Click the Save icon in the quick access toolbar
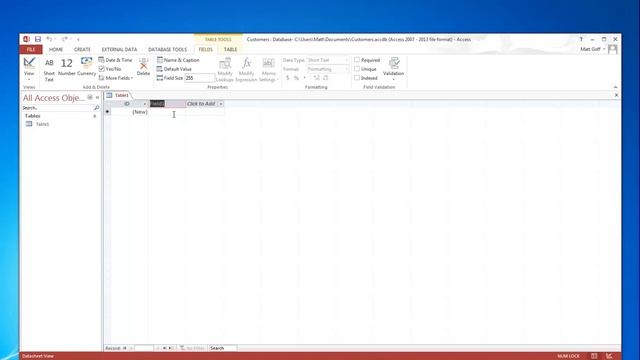This screenshot has width=640, height=360. click(38, 39)
